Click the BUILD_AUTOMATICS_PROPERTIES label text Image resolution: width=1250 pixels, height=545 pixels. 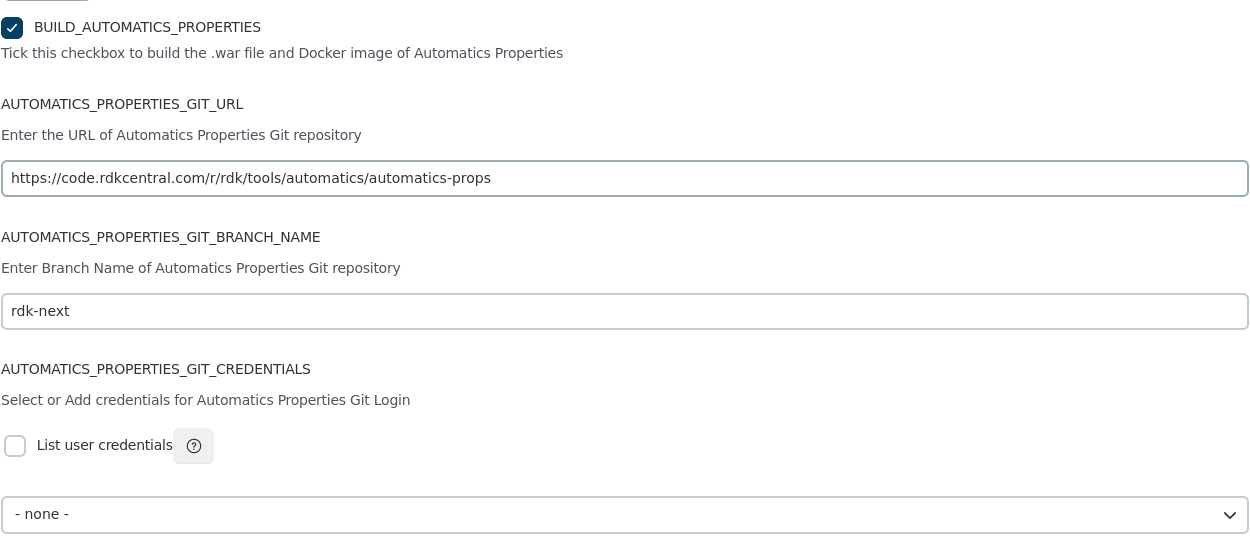coord(147,28)
